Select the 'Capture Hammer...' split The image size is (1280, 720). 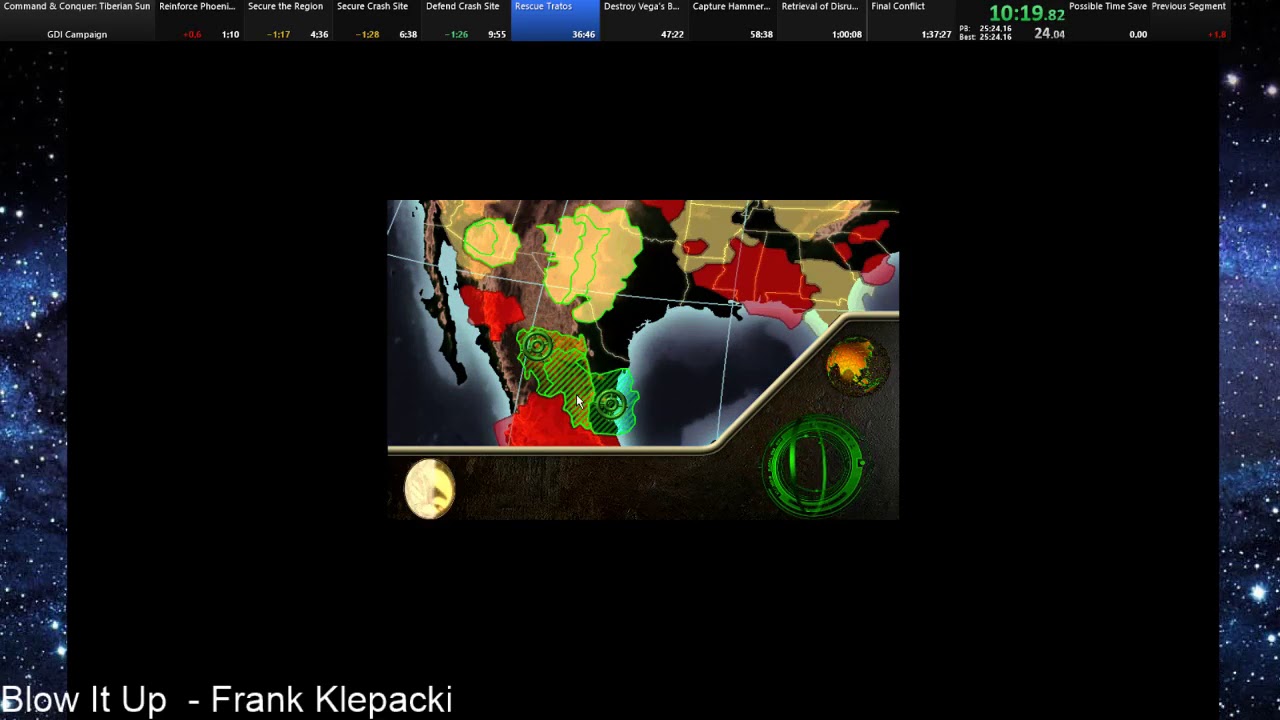[733, 20]
